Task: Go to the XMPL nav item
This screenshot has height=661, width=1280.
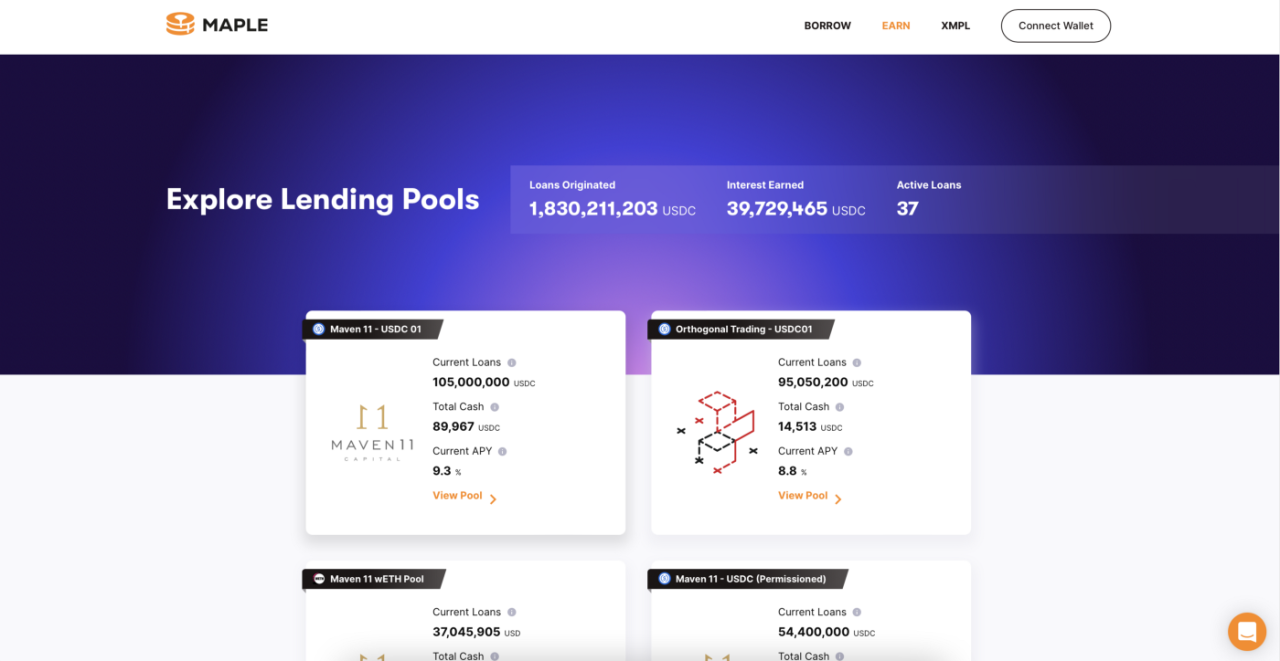Action: tap(955, 26)
